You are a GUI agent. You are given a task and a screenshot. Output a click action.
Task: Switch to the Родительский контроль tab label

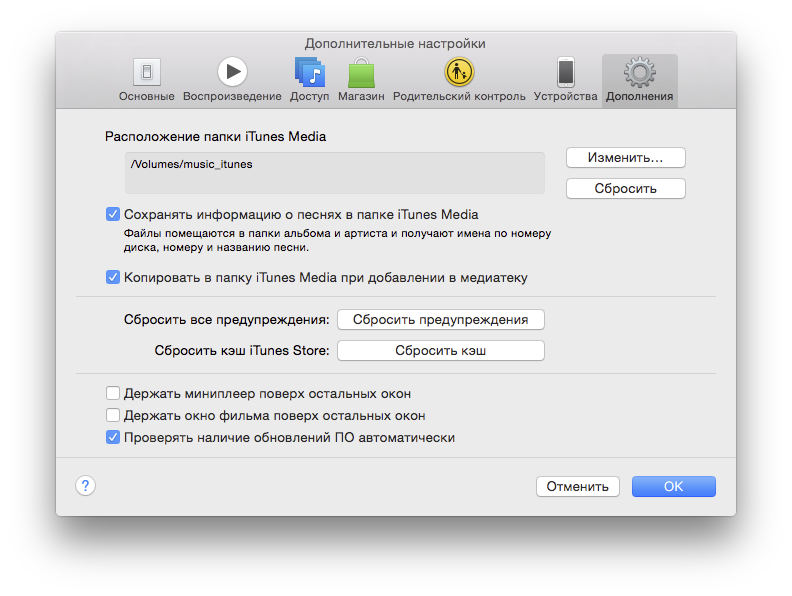459,96
